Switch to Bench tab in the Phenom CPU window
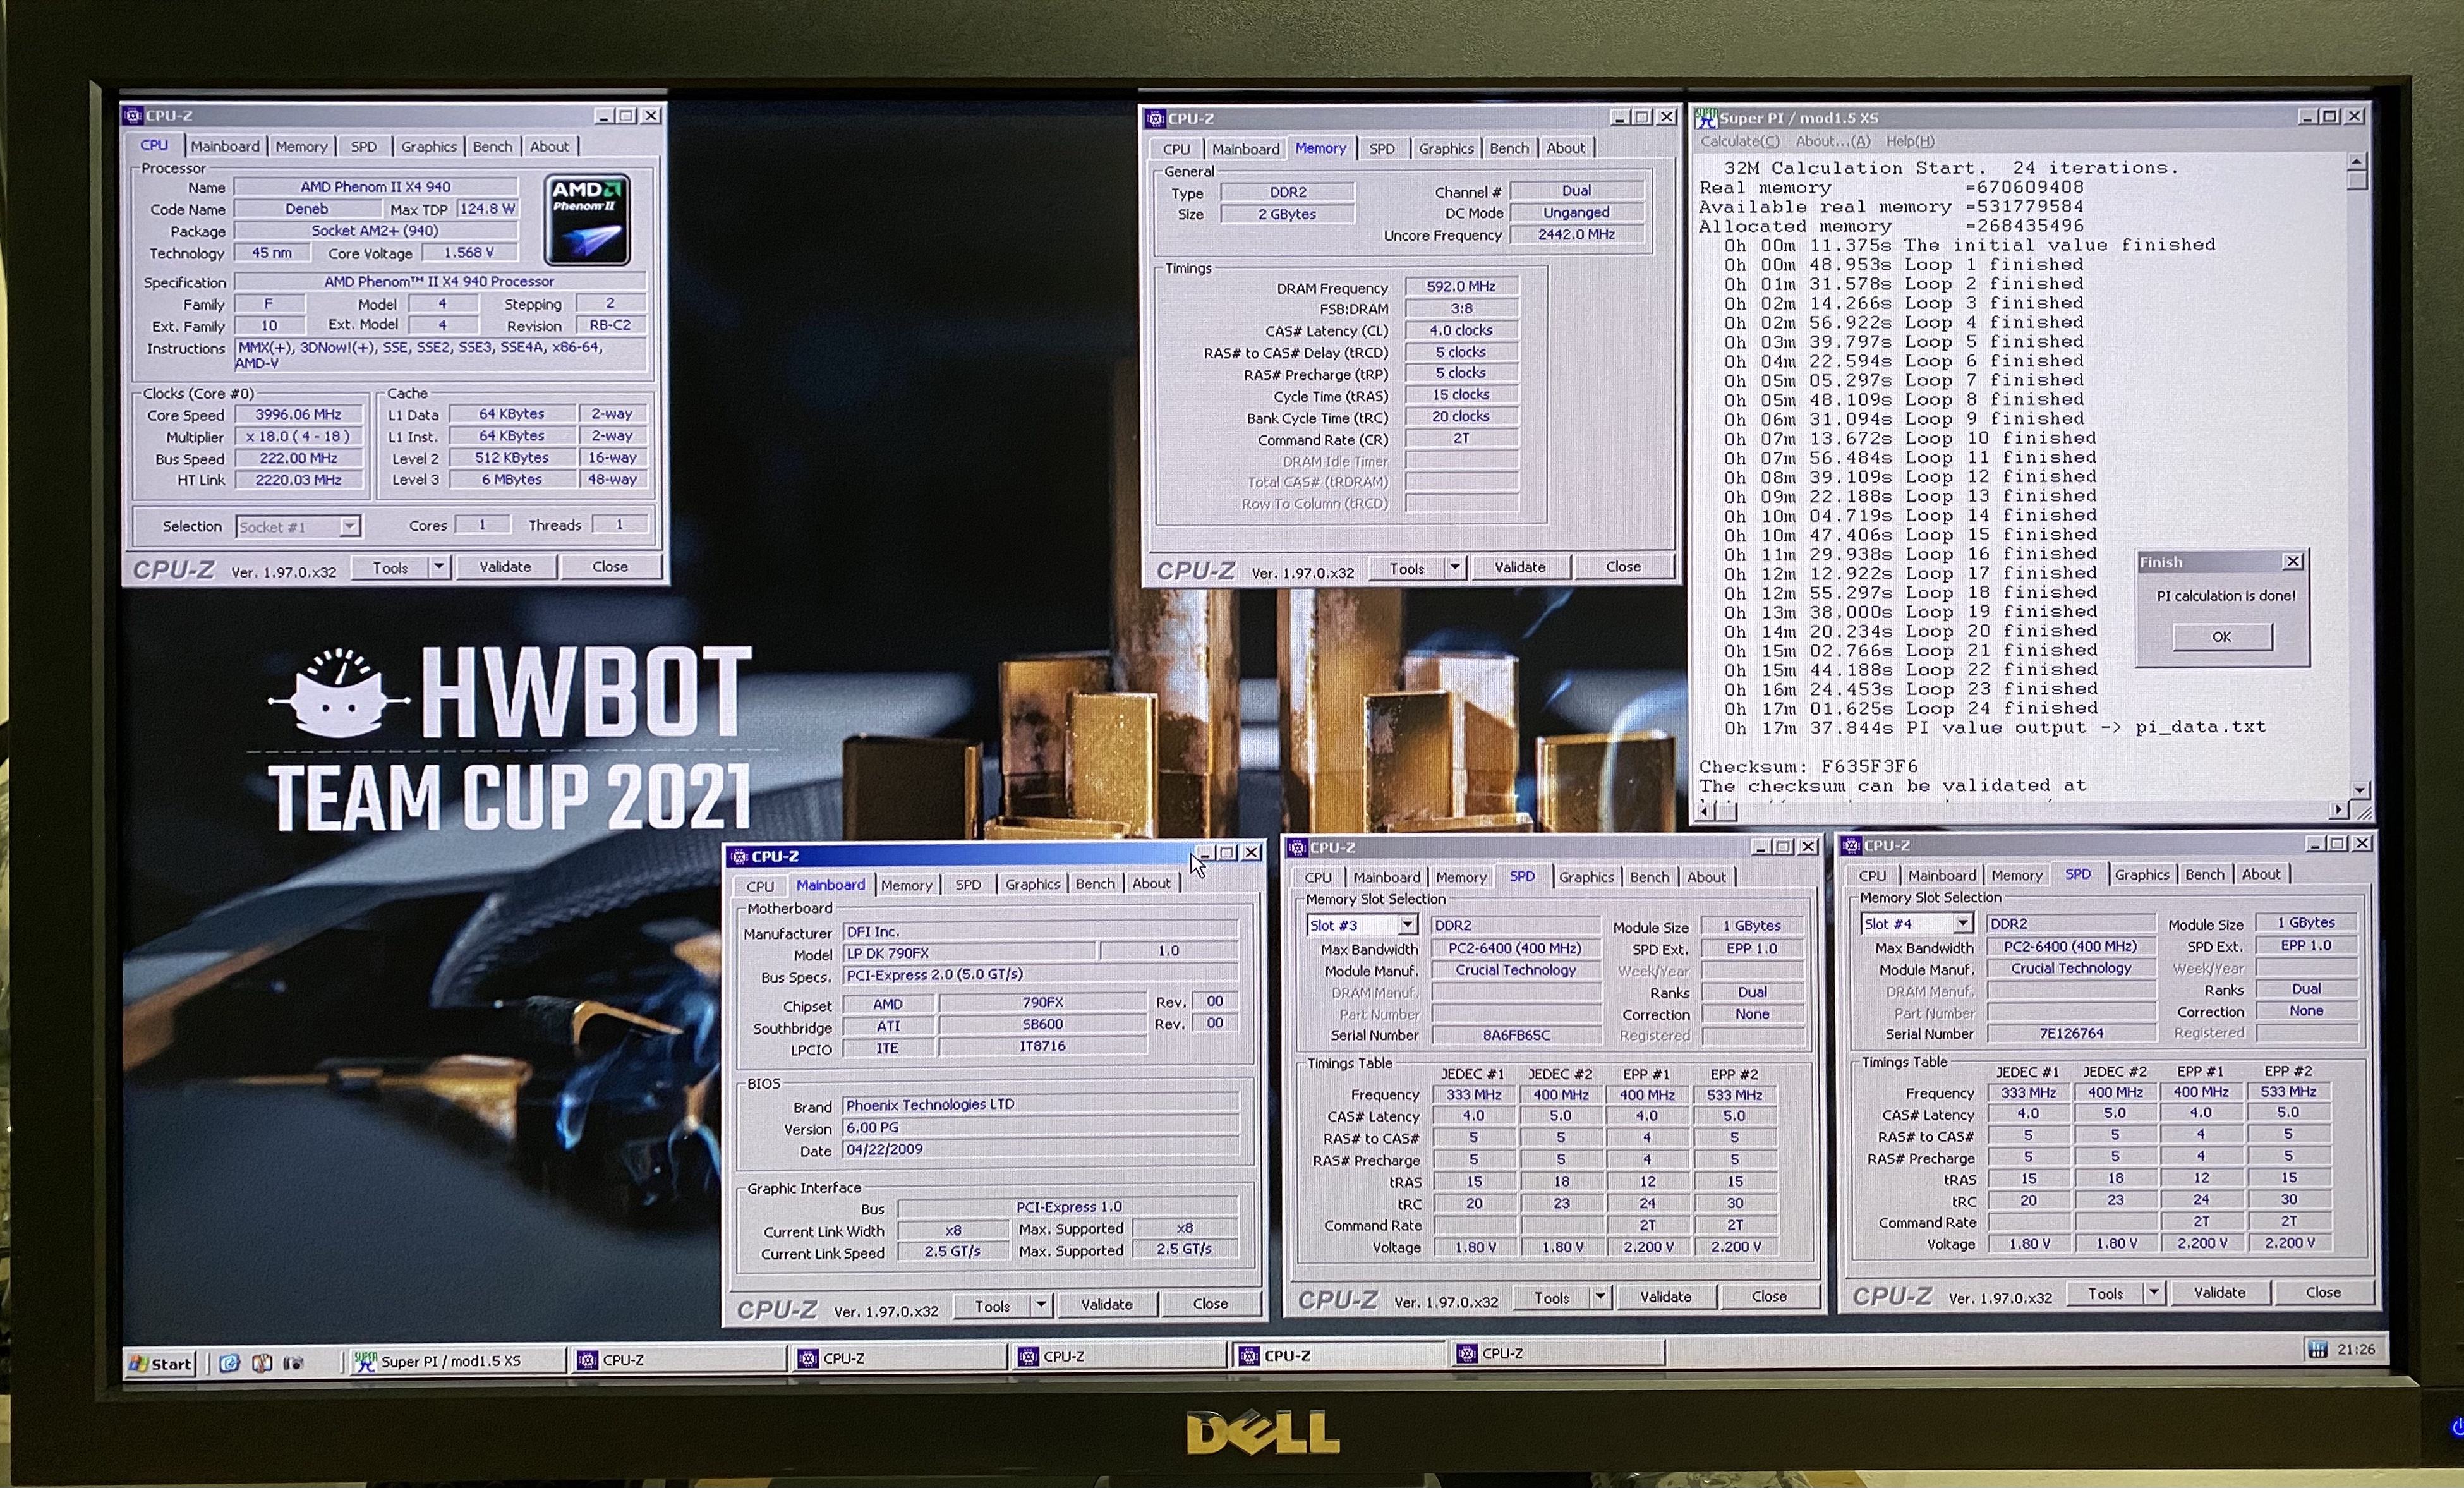 click(492, 146)
